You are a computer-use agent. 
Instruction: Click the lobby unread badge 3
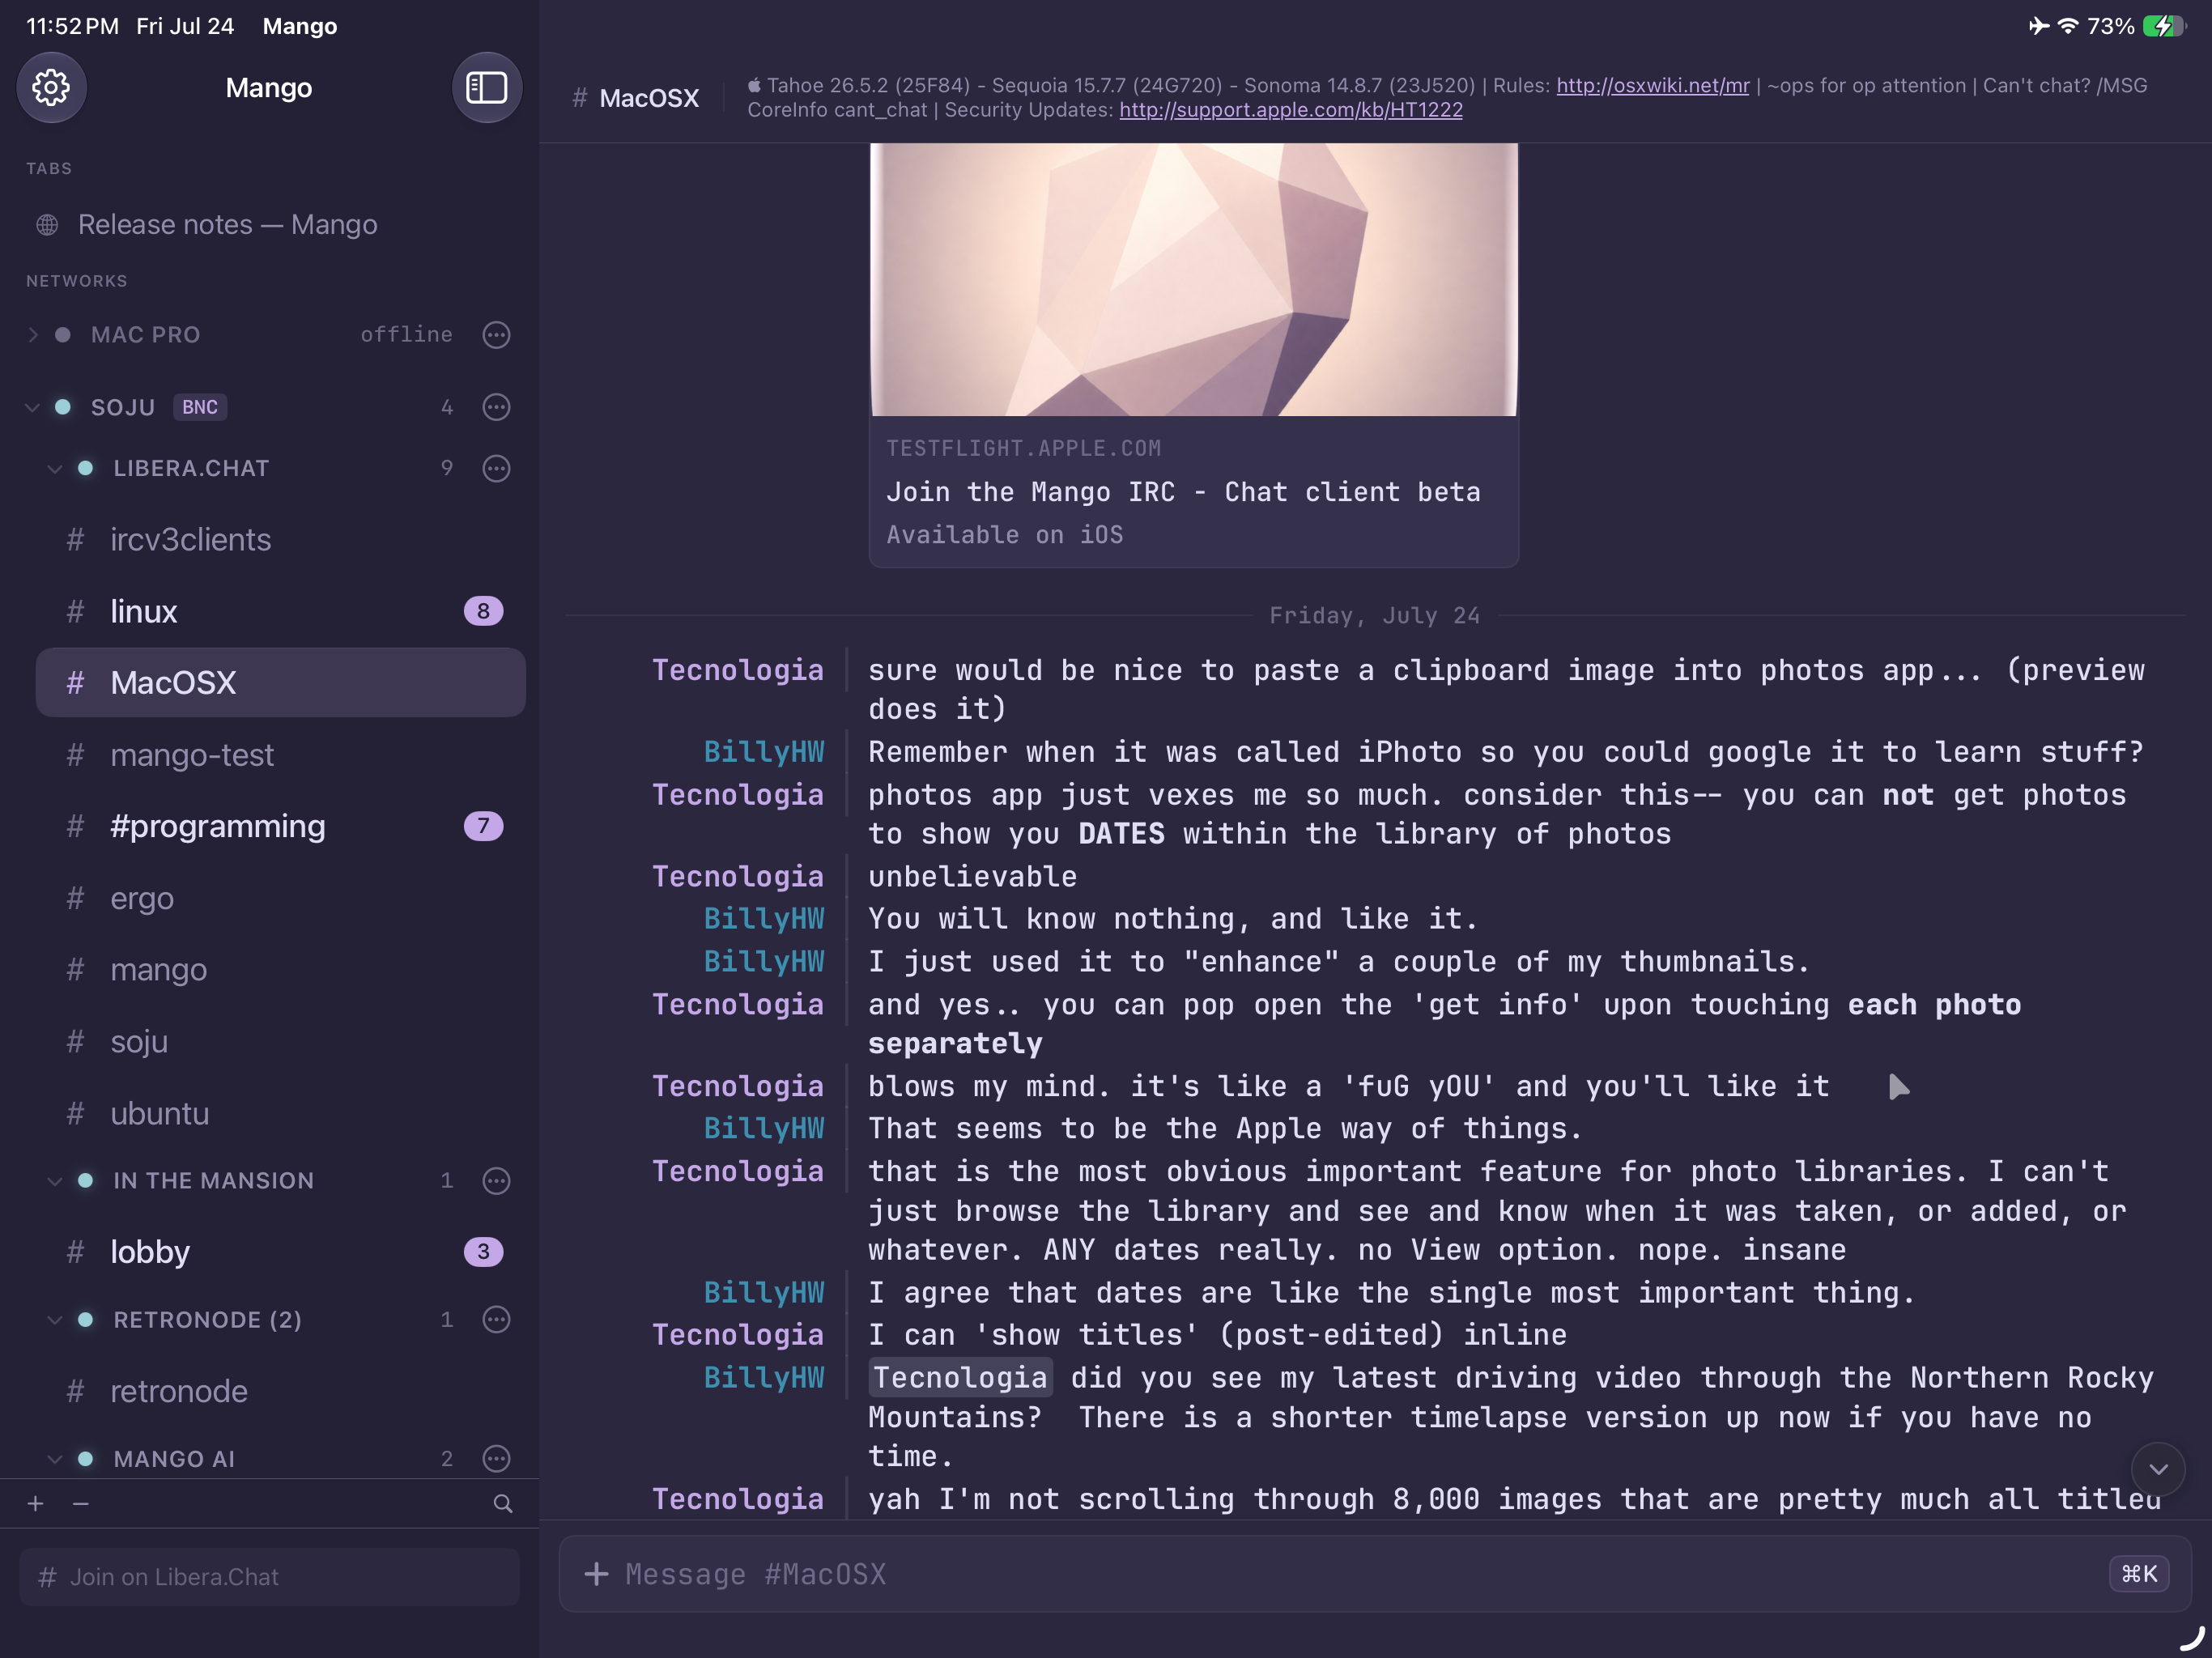click(x=483, y=1252)
